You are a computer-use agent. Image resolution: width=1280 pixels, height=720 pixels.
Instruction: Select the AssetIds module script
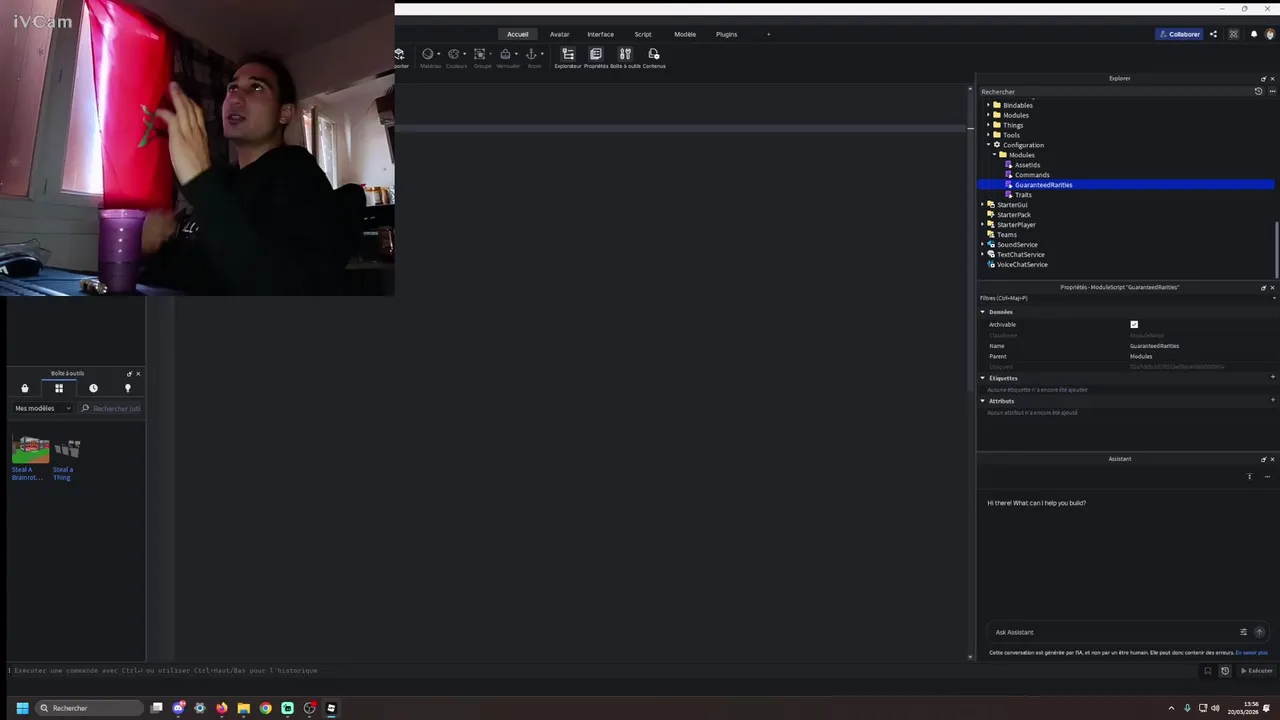click(x=1027, y=165)
